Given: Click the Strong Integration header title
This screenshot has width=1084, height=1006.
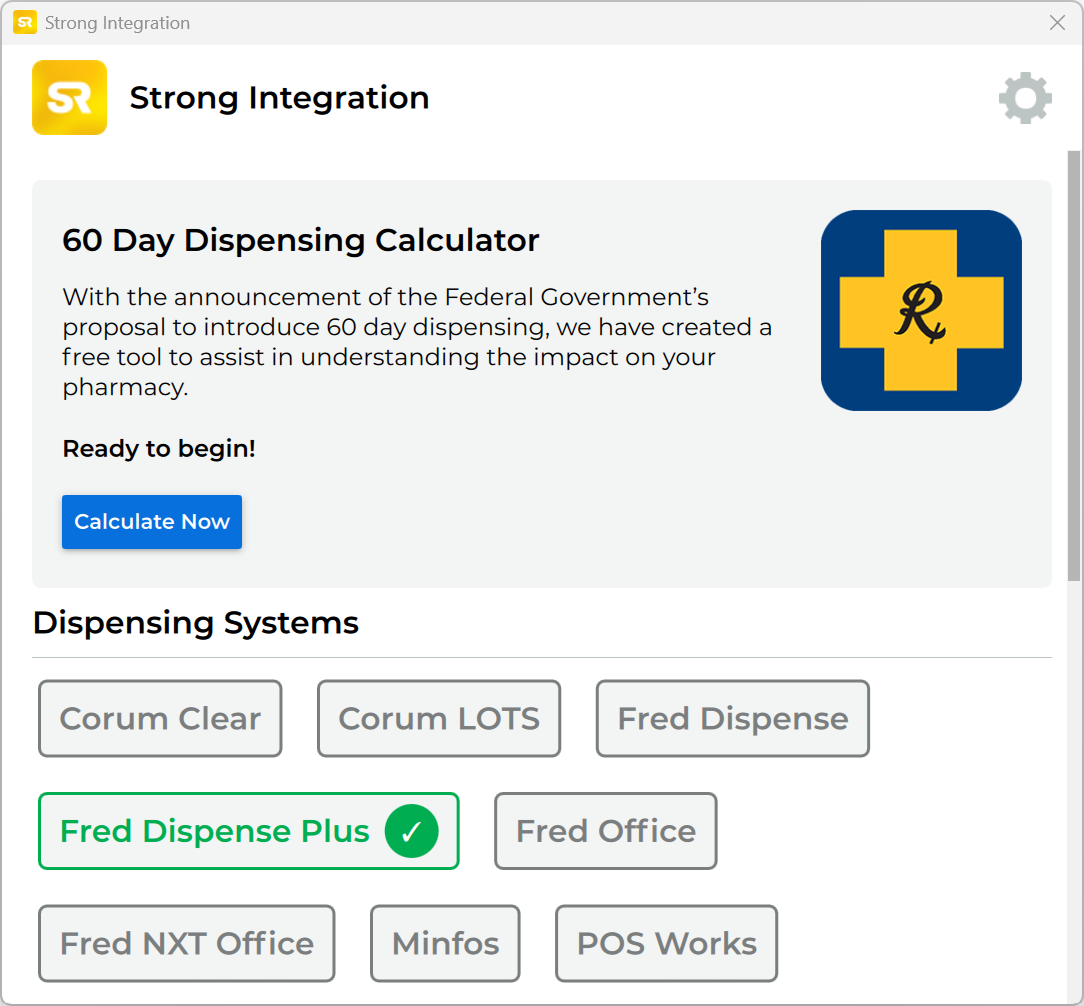Looking at the screenshot, I should pos(279,97).
